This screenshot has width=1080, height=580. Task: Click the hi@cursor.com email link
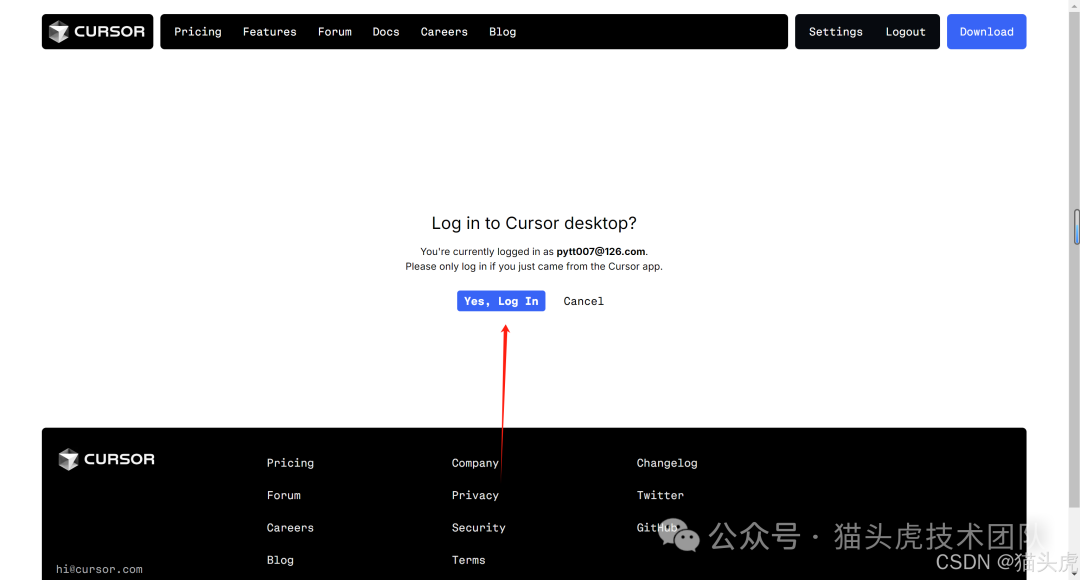coord(99,569)
